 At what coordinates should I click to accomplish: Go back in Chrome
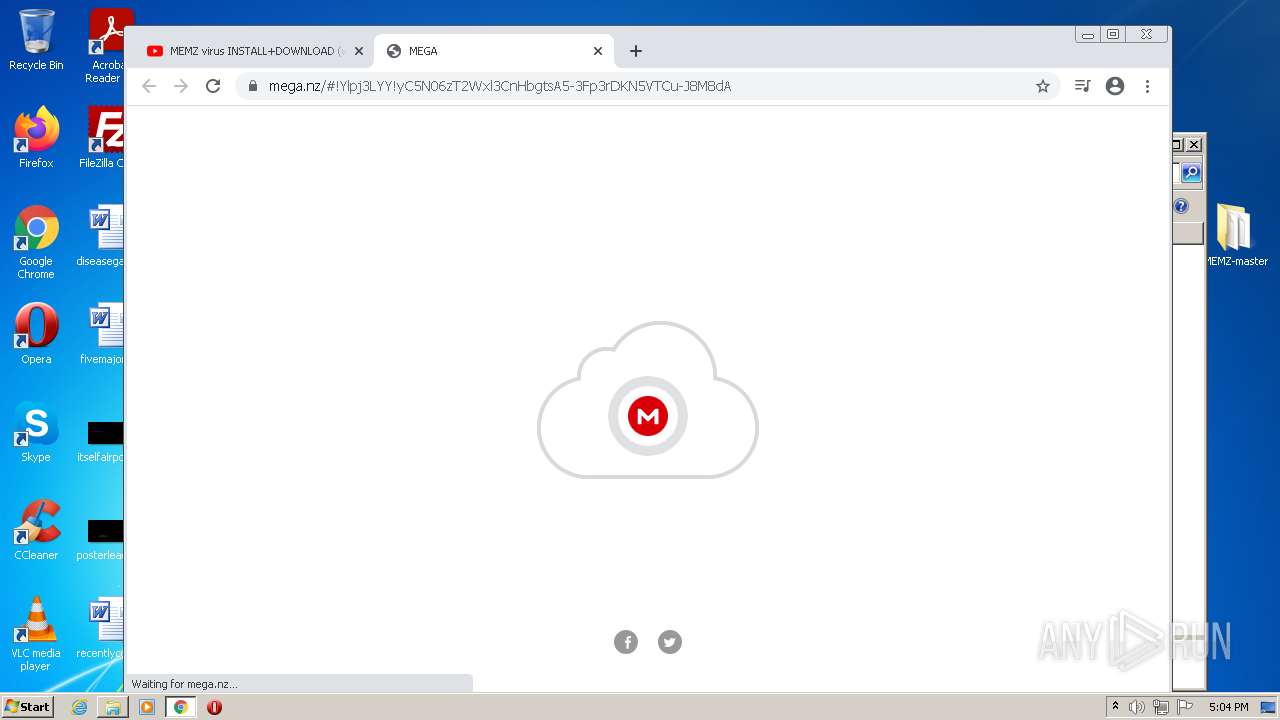(149, 86)
